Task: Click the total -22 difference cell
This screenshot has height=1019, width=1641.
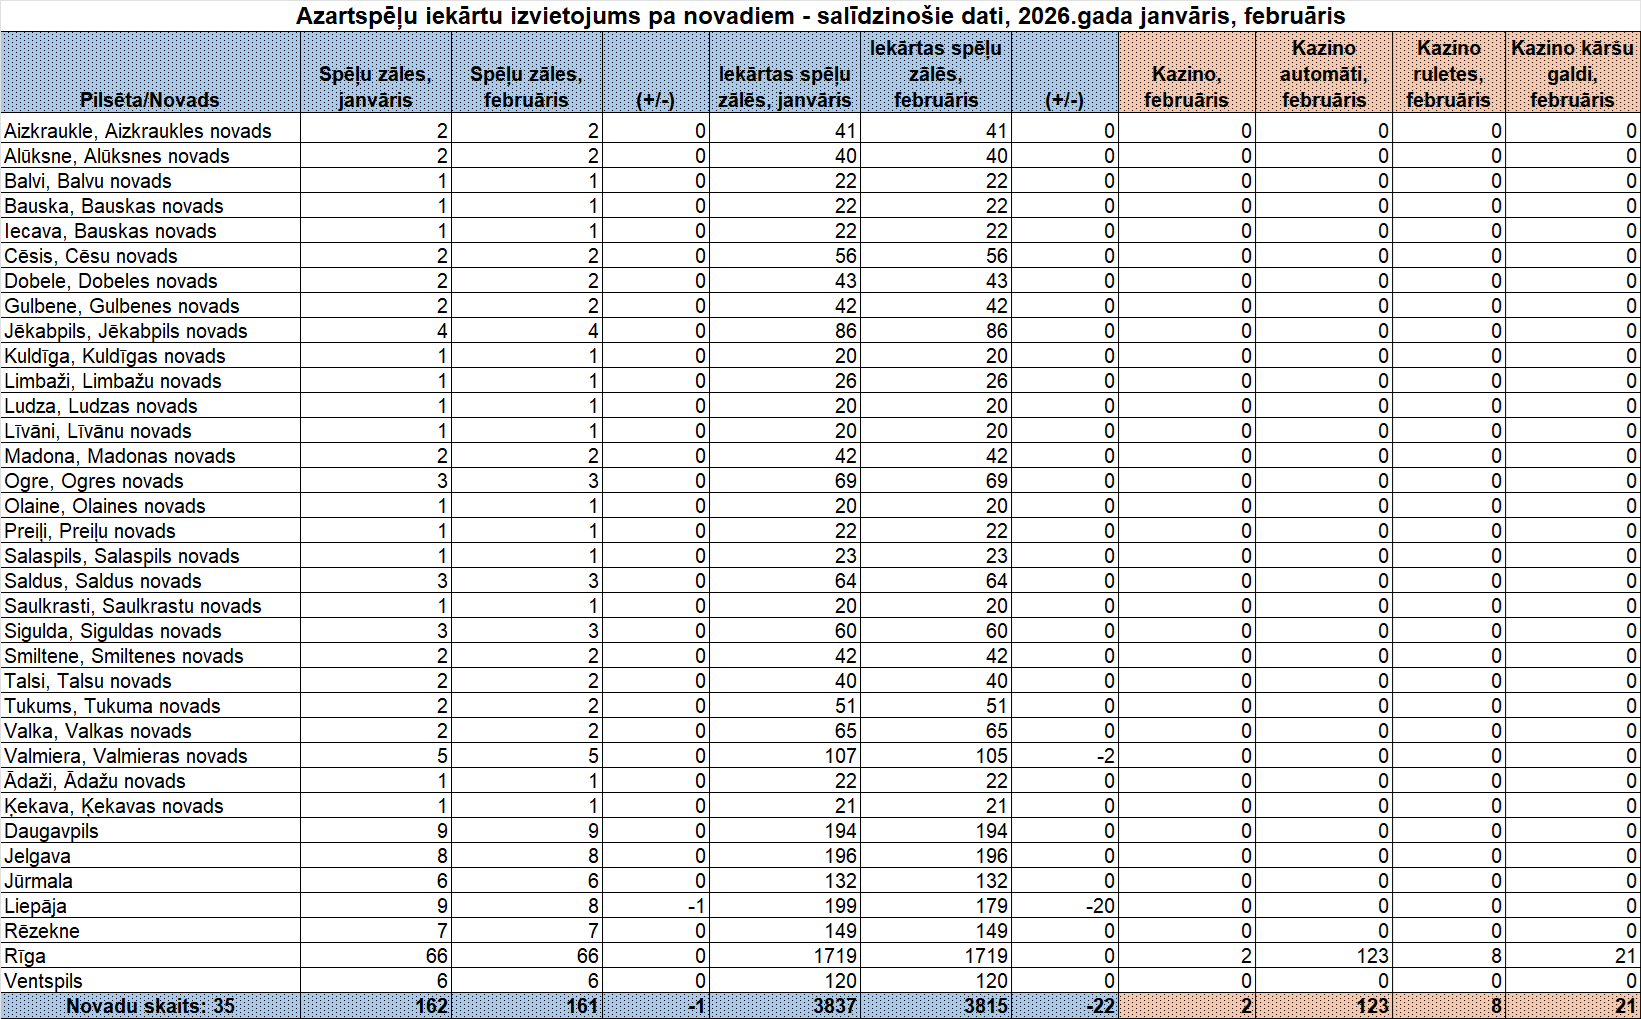Action: click(x=1099, y=1006)
